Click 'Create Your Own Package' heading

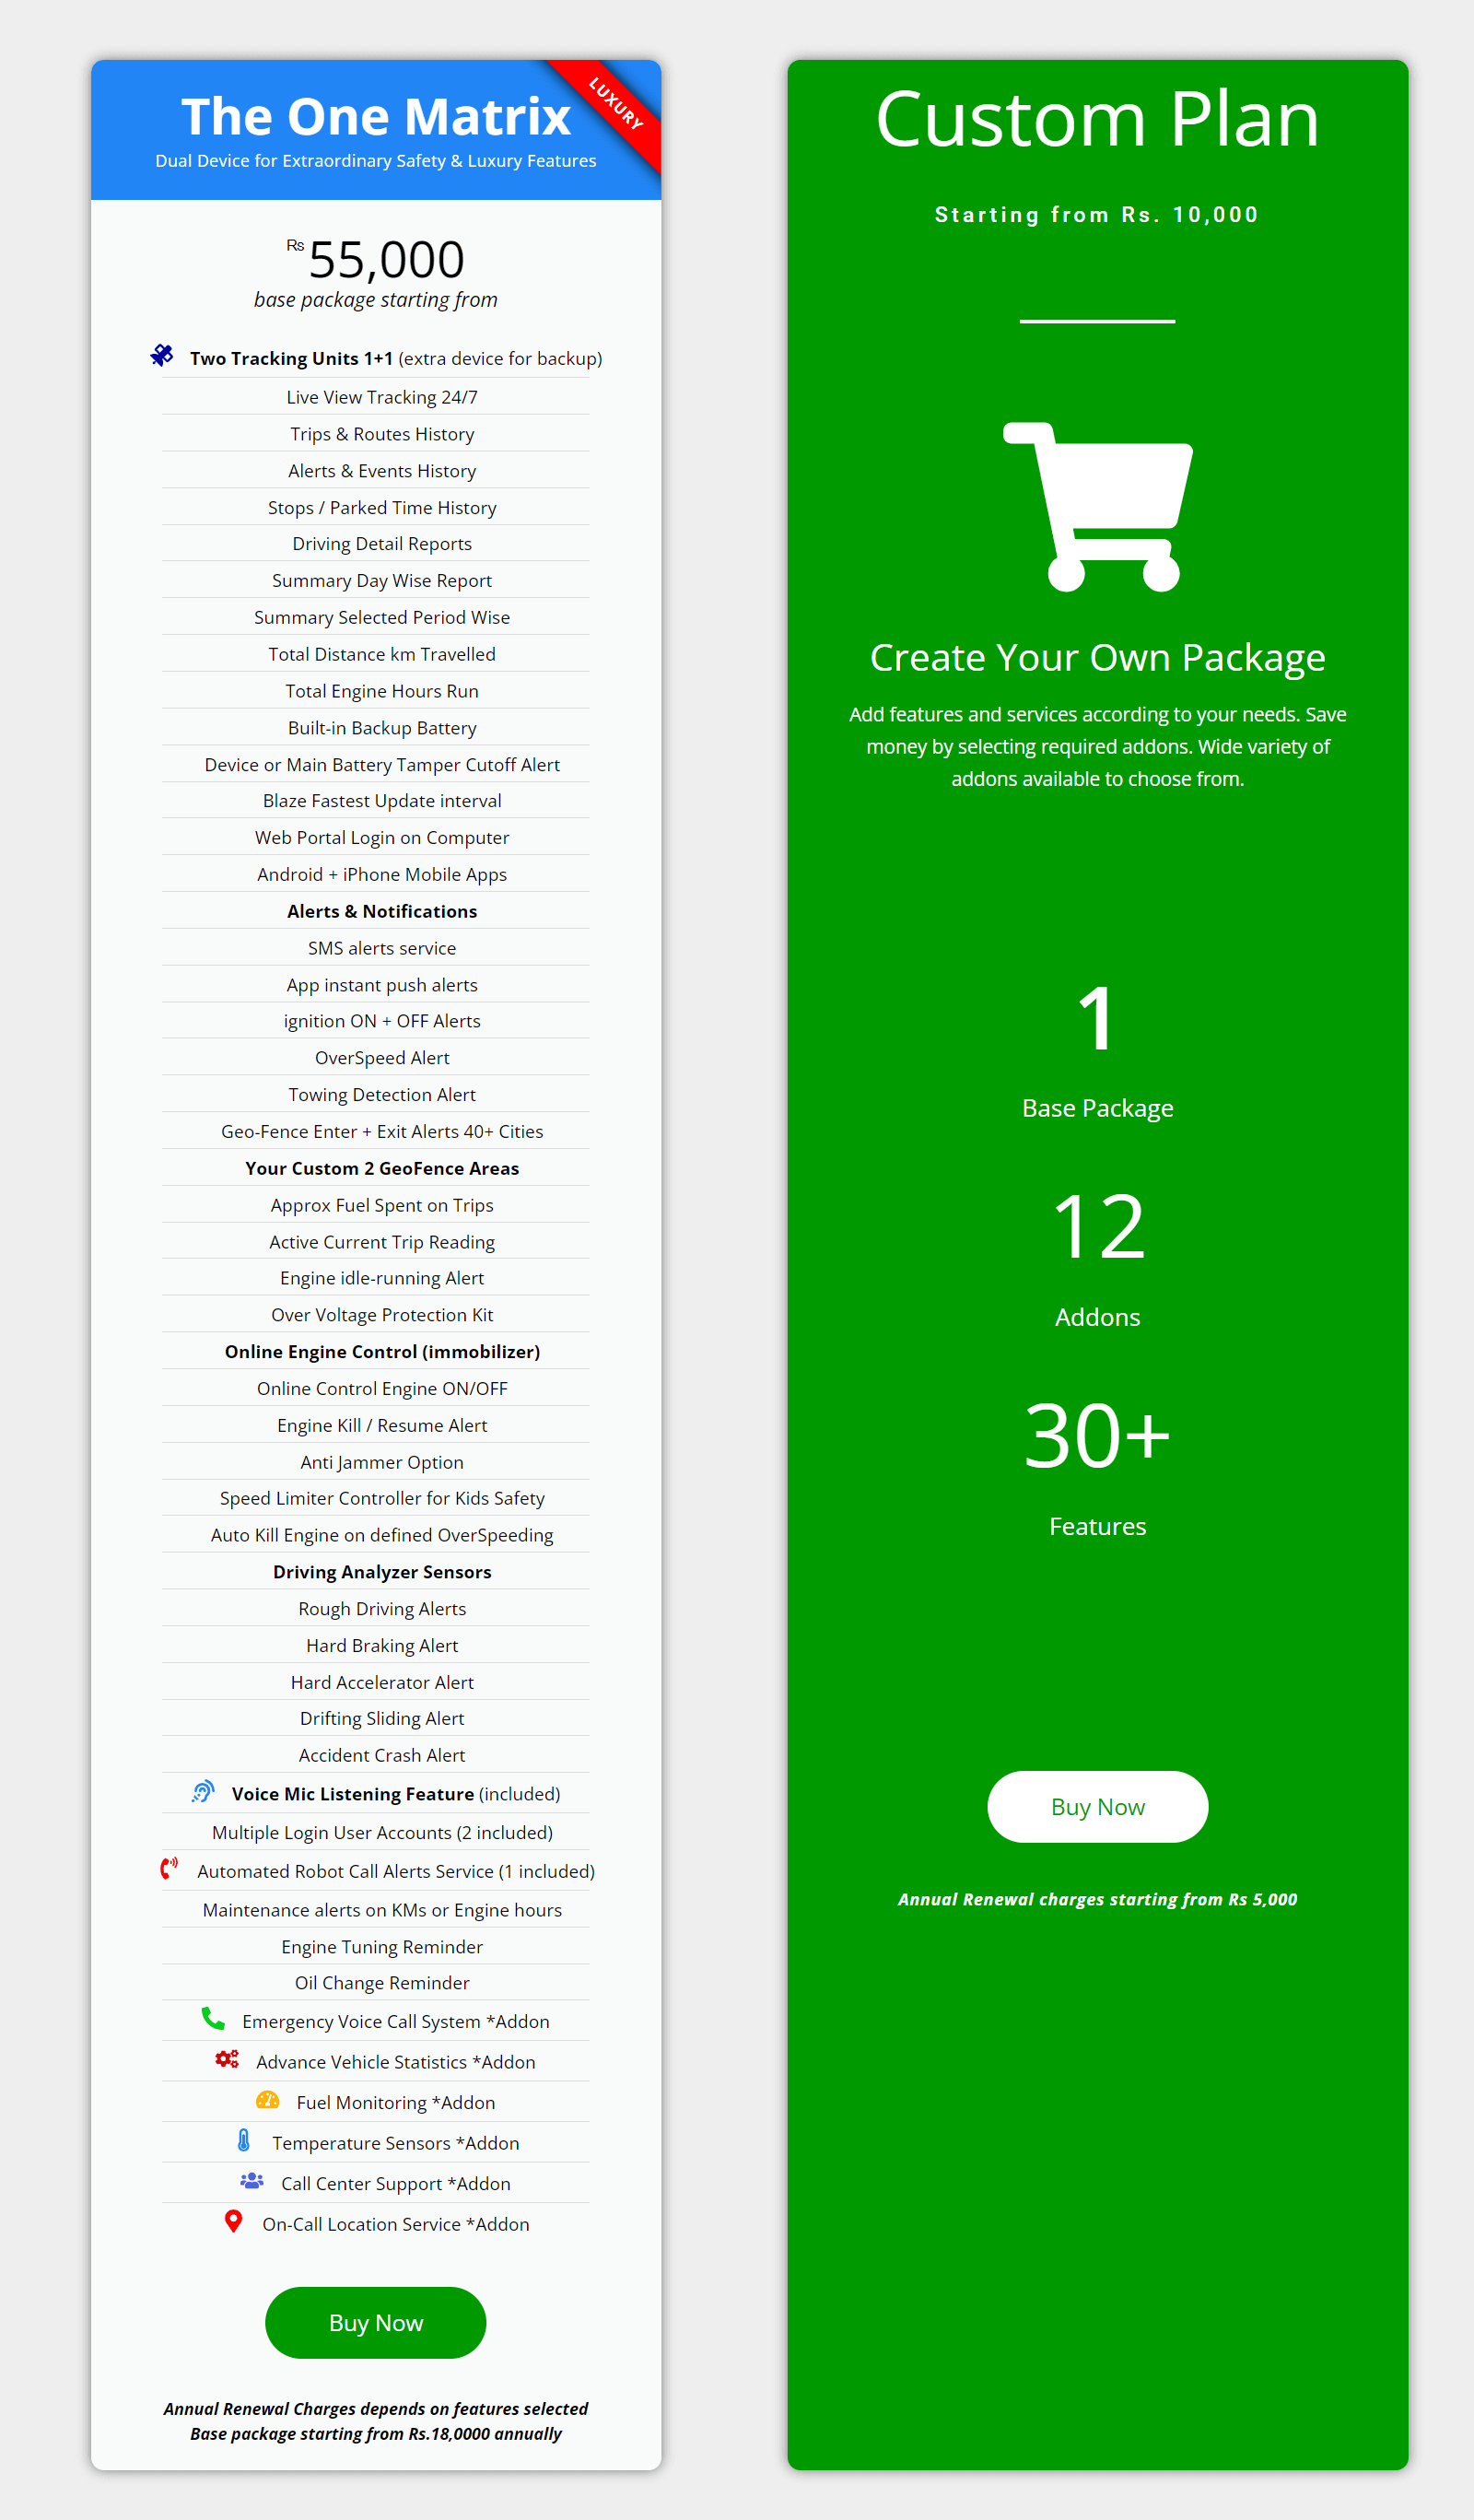(1098, 658)
